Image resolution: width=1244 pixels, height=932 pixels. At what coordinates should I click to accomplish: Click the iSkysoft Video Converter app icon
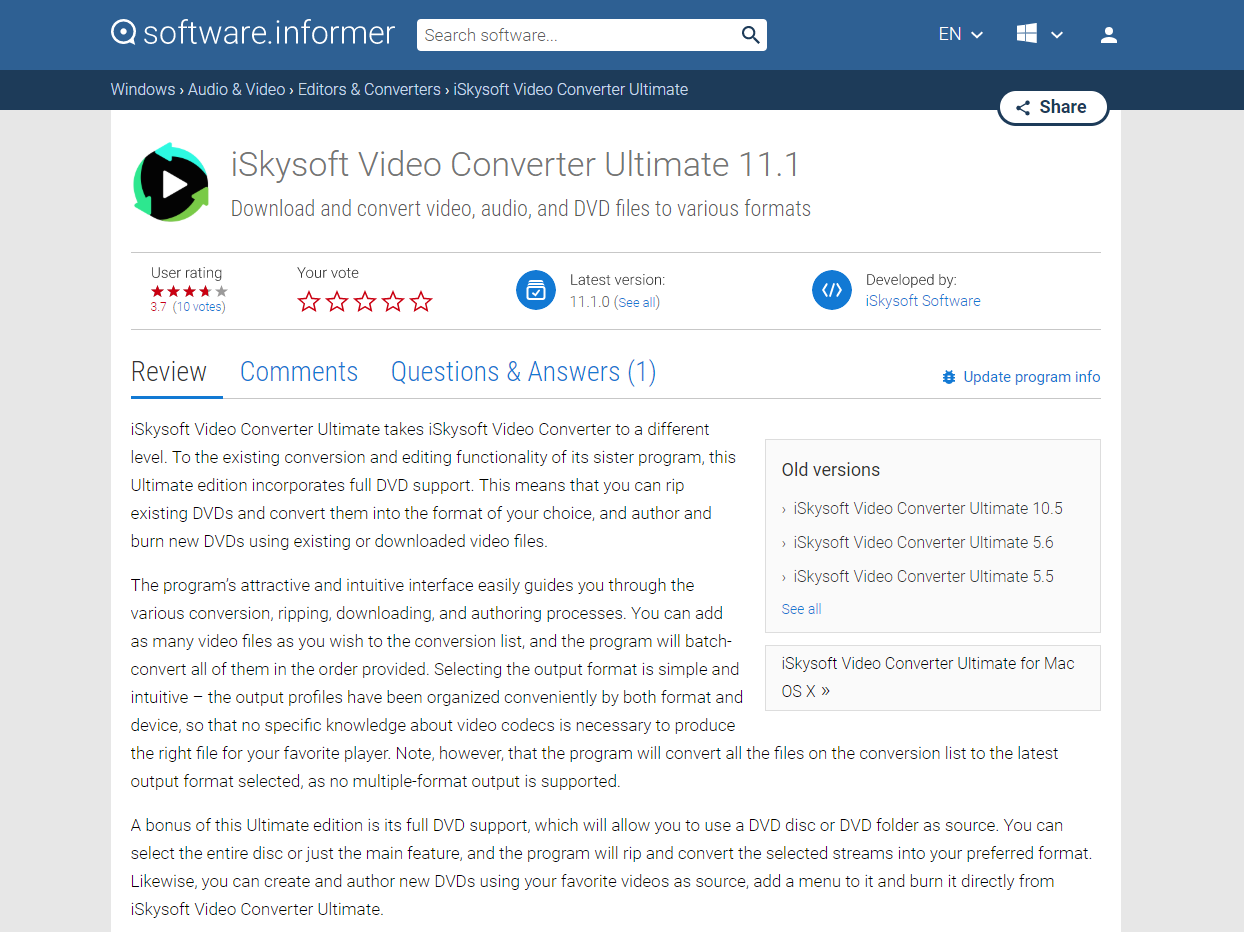[x=171, y=183]
